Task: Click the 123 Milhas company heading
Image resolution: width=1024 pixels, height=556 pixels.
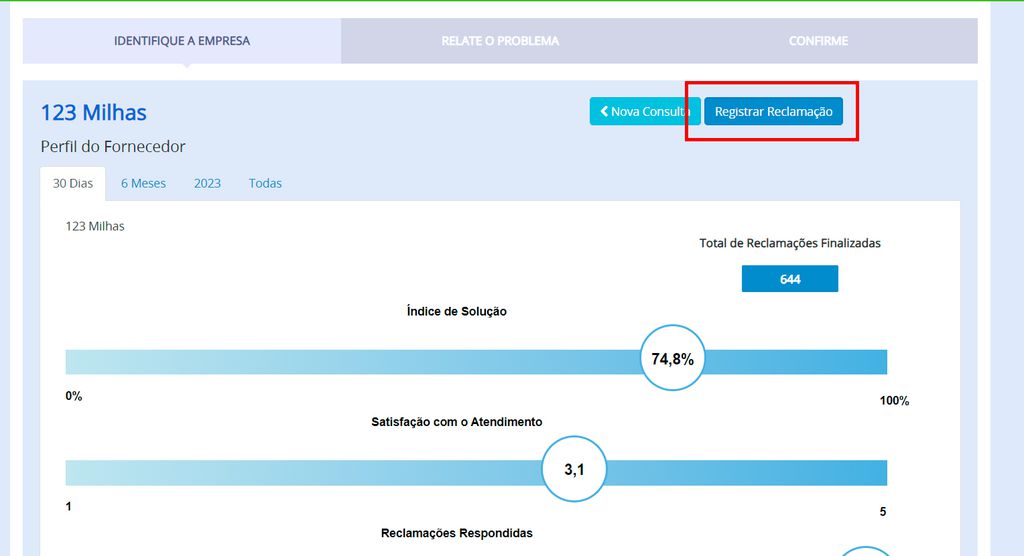Action: tap(93, 112)
